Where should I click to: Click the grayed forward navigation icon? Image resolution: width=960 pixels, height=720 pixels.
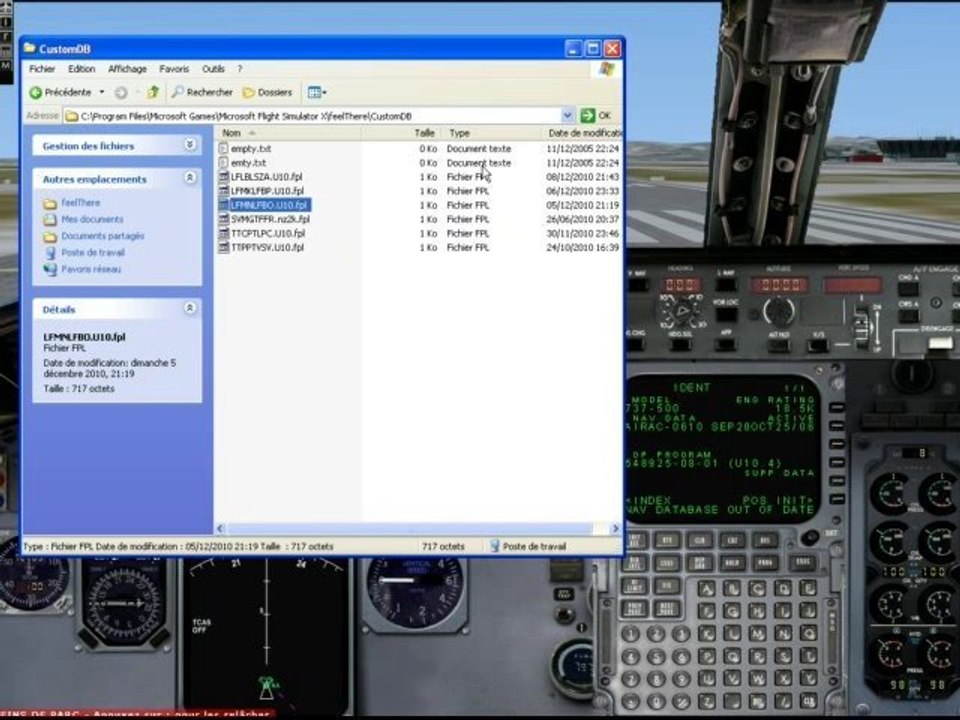(x=121, y=92)
